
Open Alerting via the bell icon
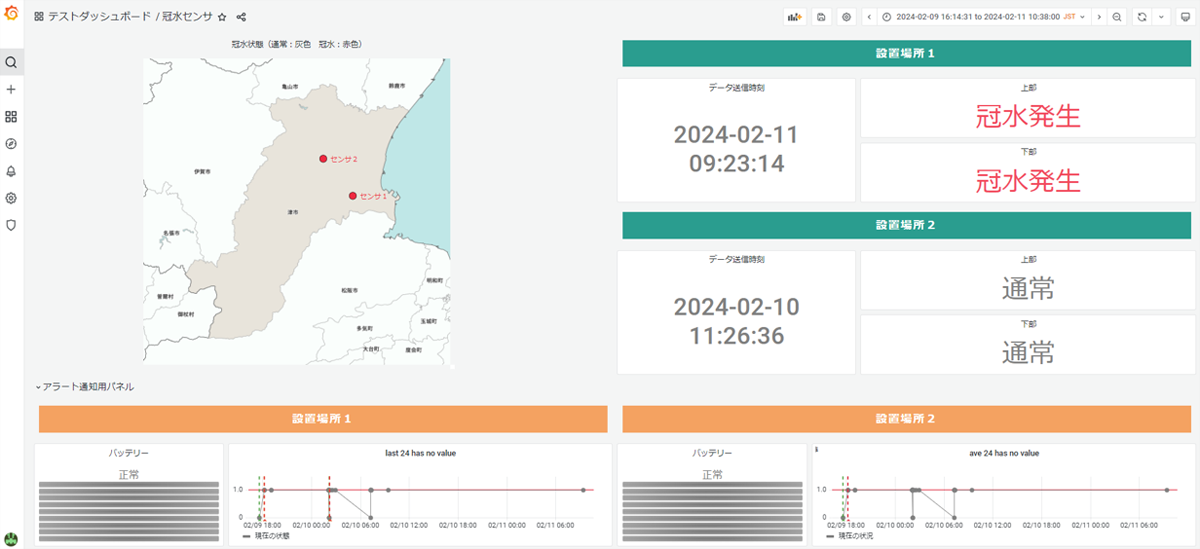coord(11,171)
